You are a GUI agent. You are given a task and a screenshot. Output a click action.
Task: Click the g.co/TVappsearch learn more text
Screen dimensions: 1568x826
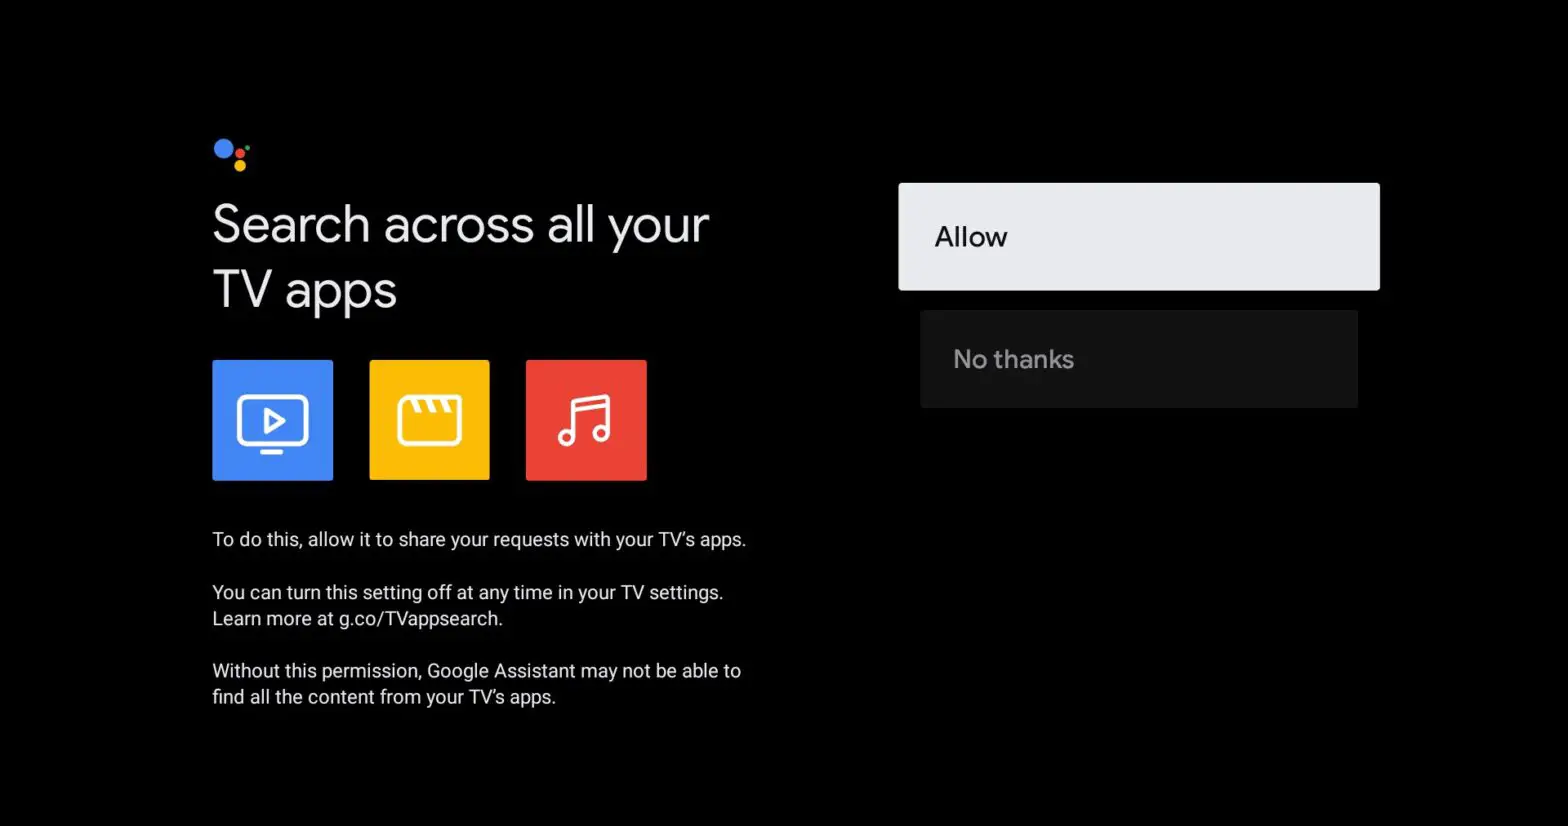click(x=357, y=619)
